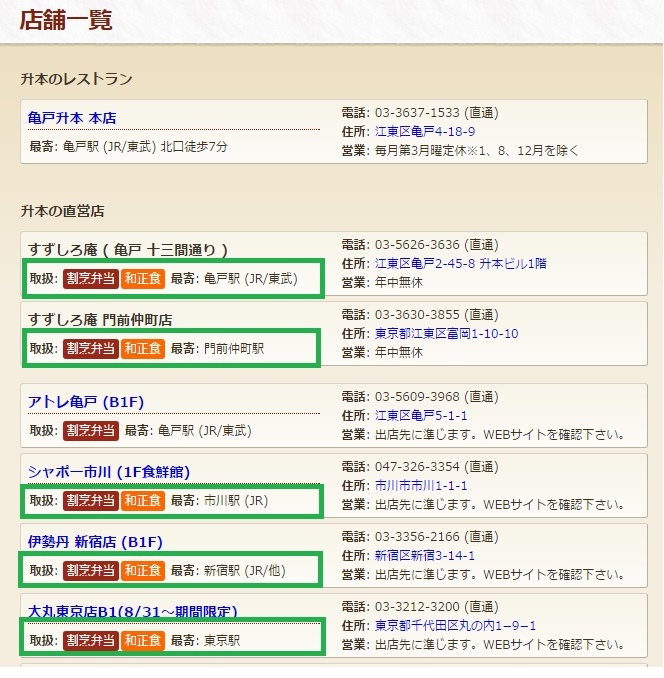Open address link 市川市市川1-1-1
Screen dimensions: 664x678
421,486
